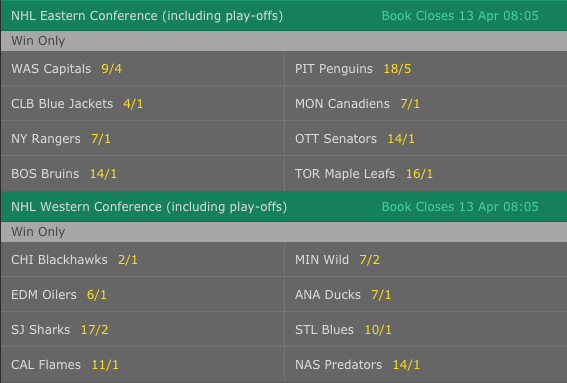Viewport: 567px width, 383px height.
Task: Add EDM Oilers 6/1 to betslip
Action: [x=142, y=294]
